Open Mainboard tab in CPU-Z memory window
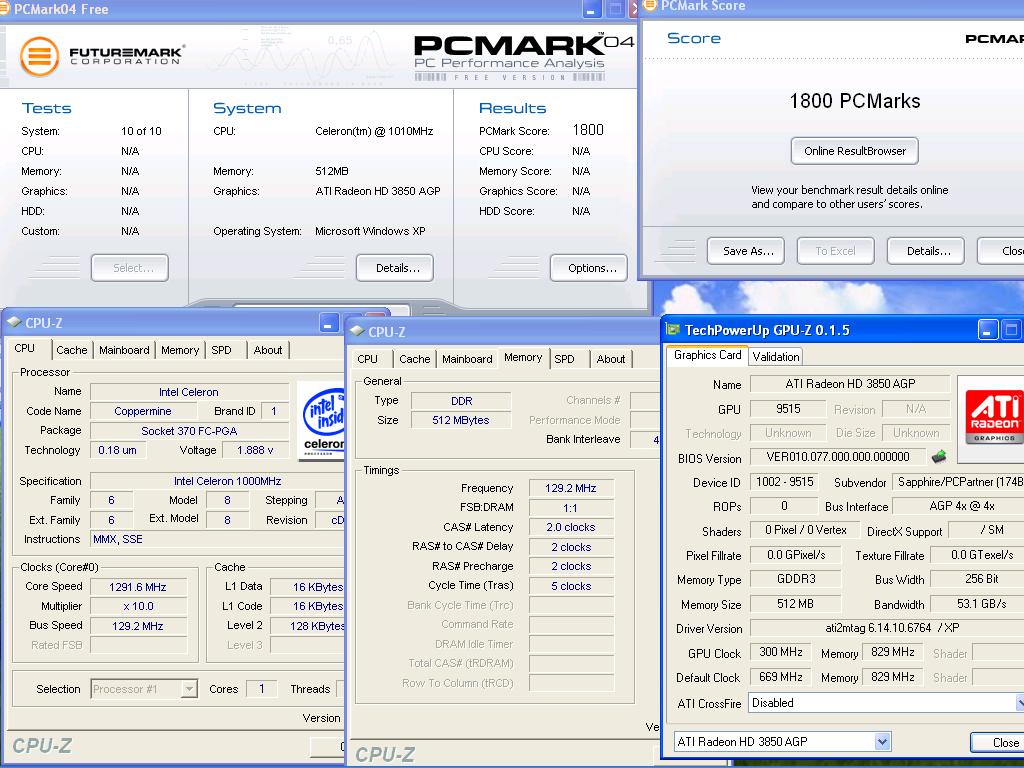 pos(467,359)
